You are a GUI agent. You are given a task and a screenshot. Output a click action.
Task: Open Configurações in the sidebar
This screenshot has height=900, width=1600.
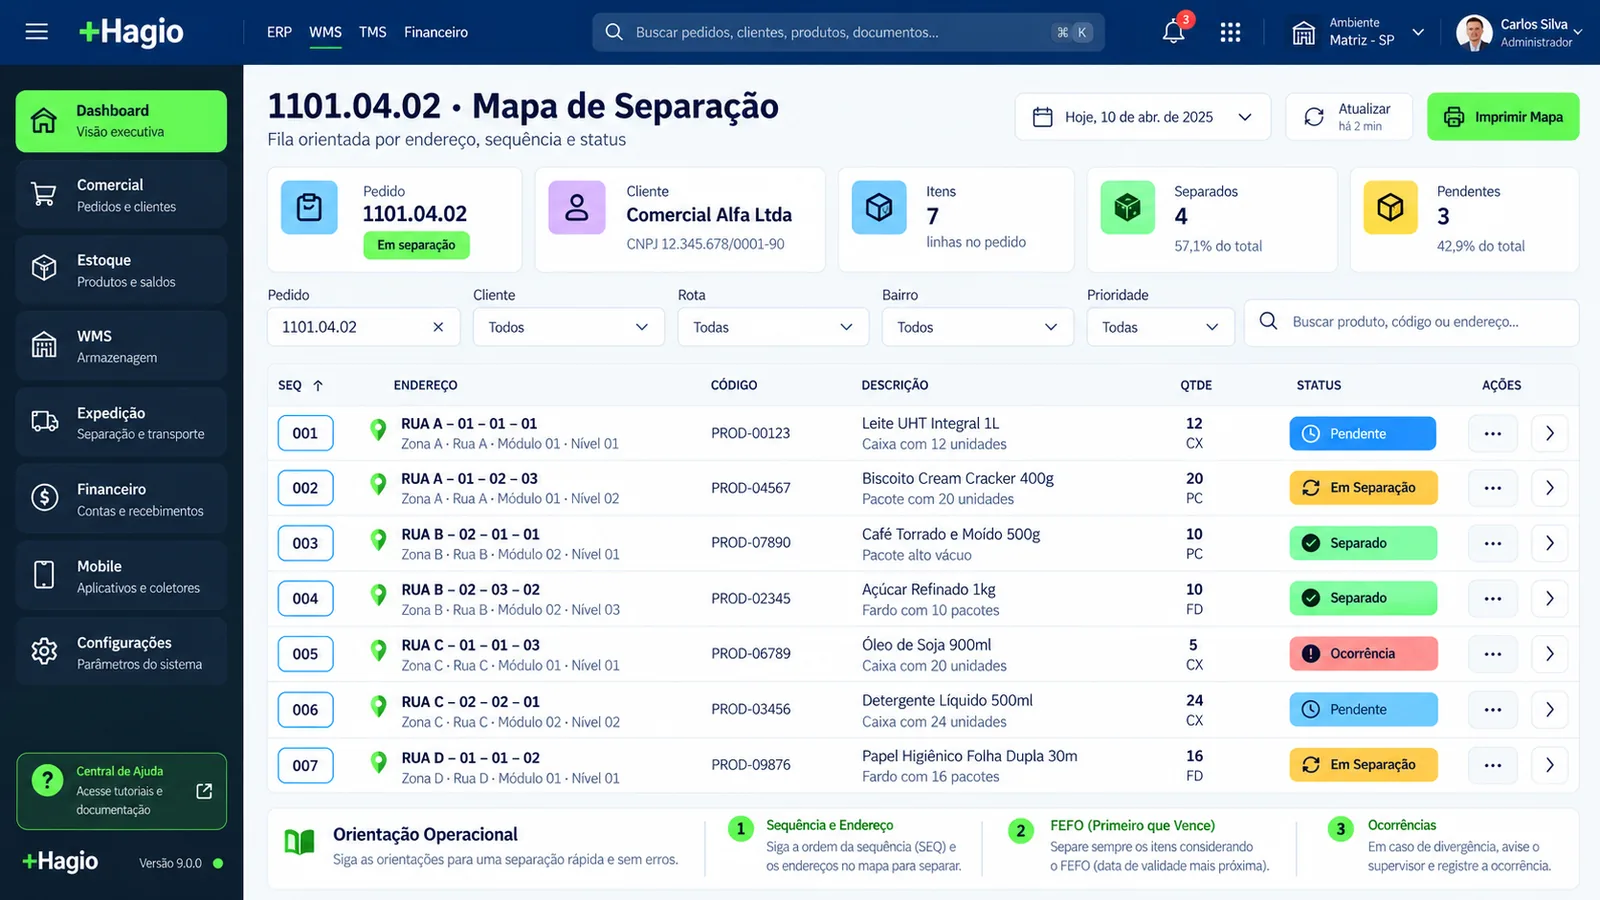(x=121, y=652)
